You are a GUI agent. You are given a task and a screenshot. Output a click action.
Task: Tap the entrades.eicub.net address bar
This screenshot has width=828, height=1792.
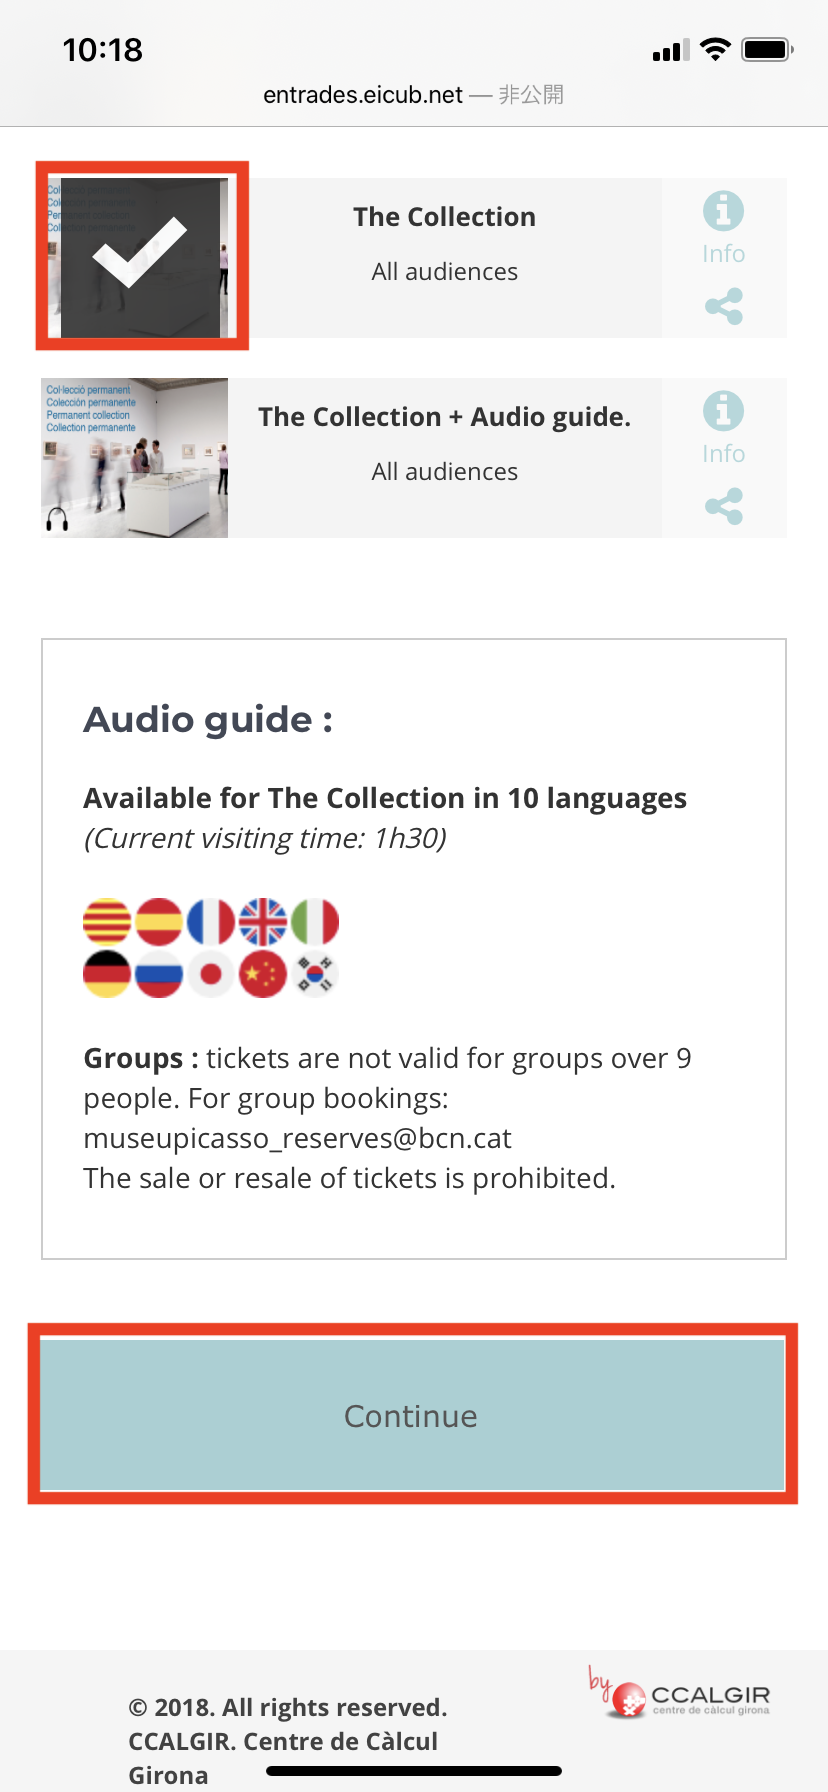click(413, 95)
